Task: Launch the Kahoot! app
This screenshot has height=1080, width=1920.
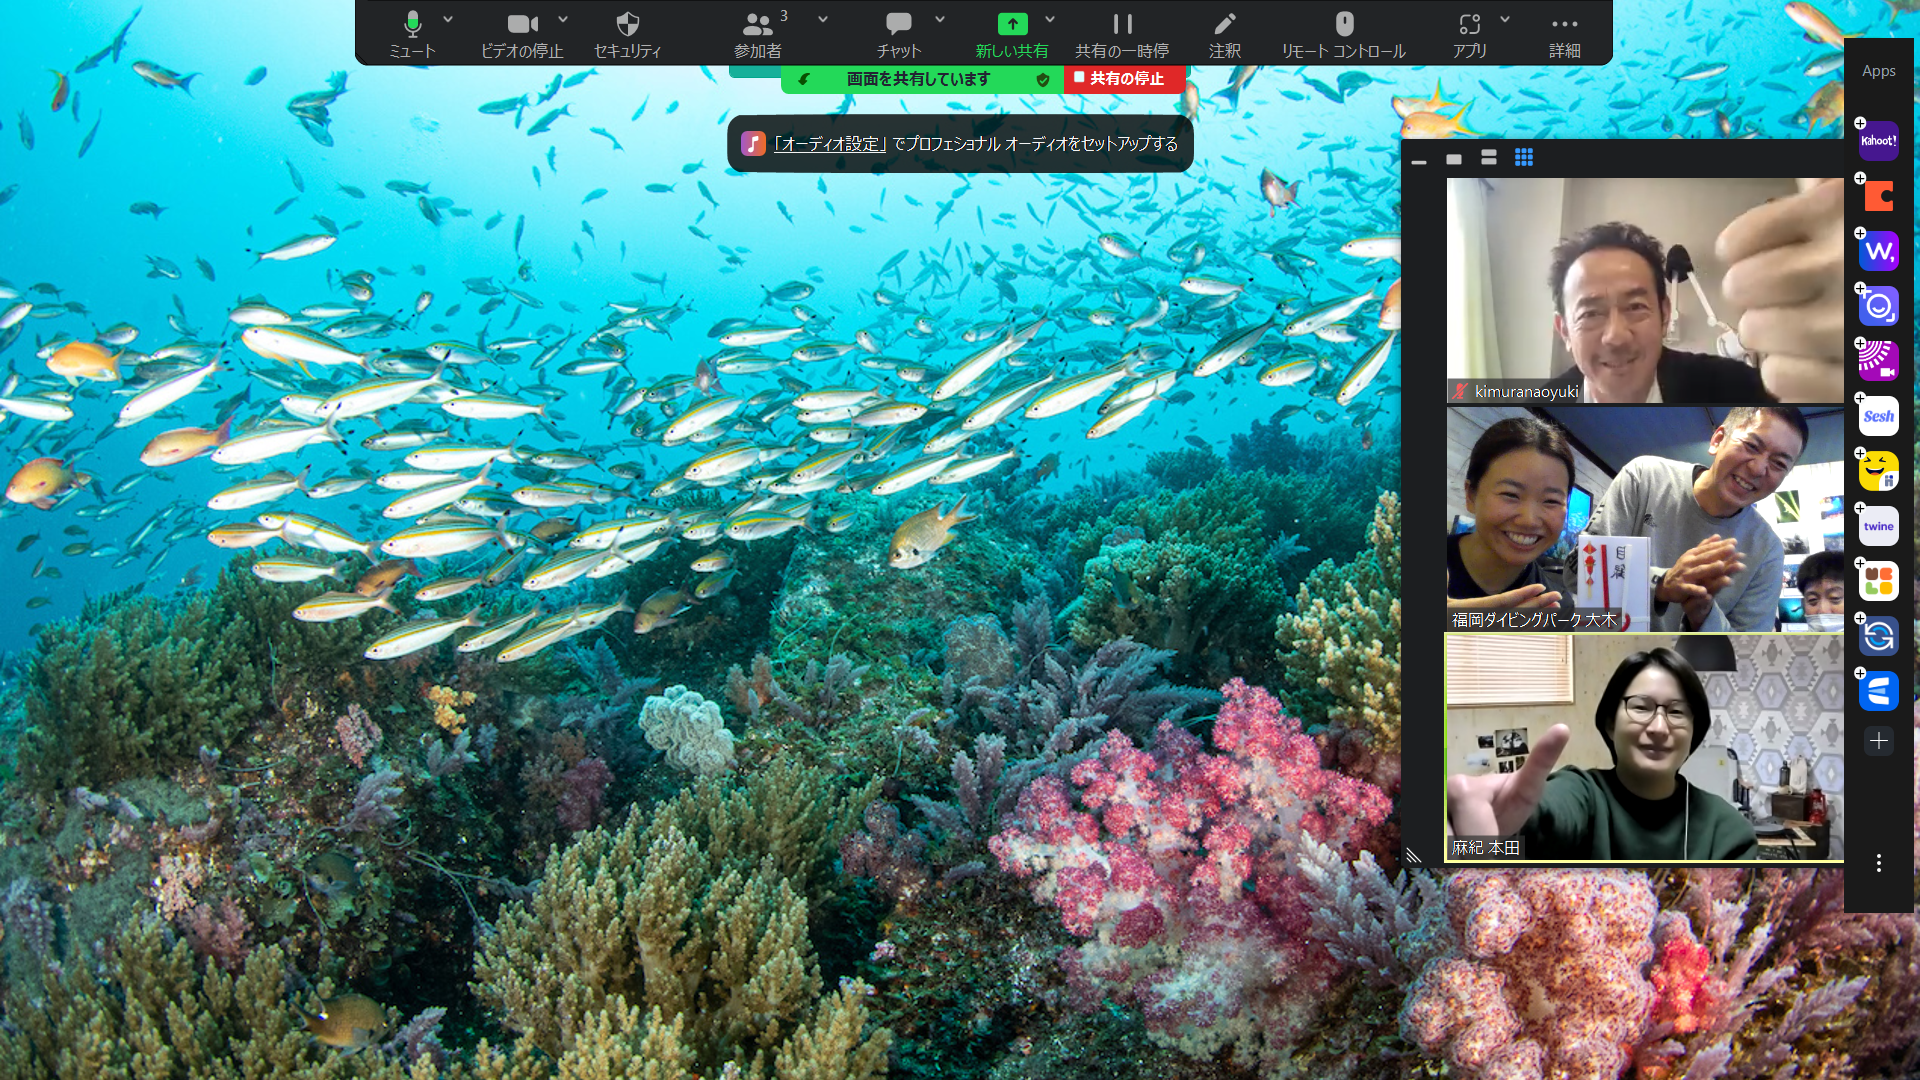Action: [1878, 141]
